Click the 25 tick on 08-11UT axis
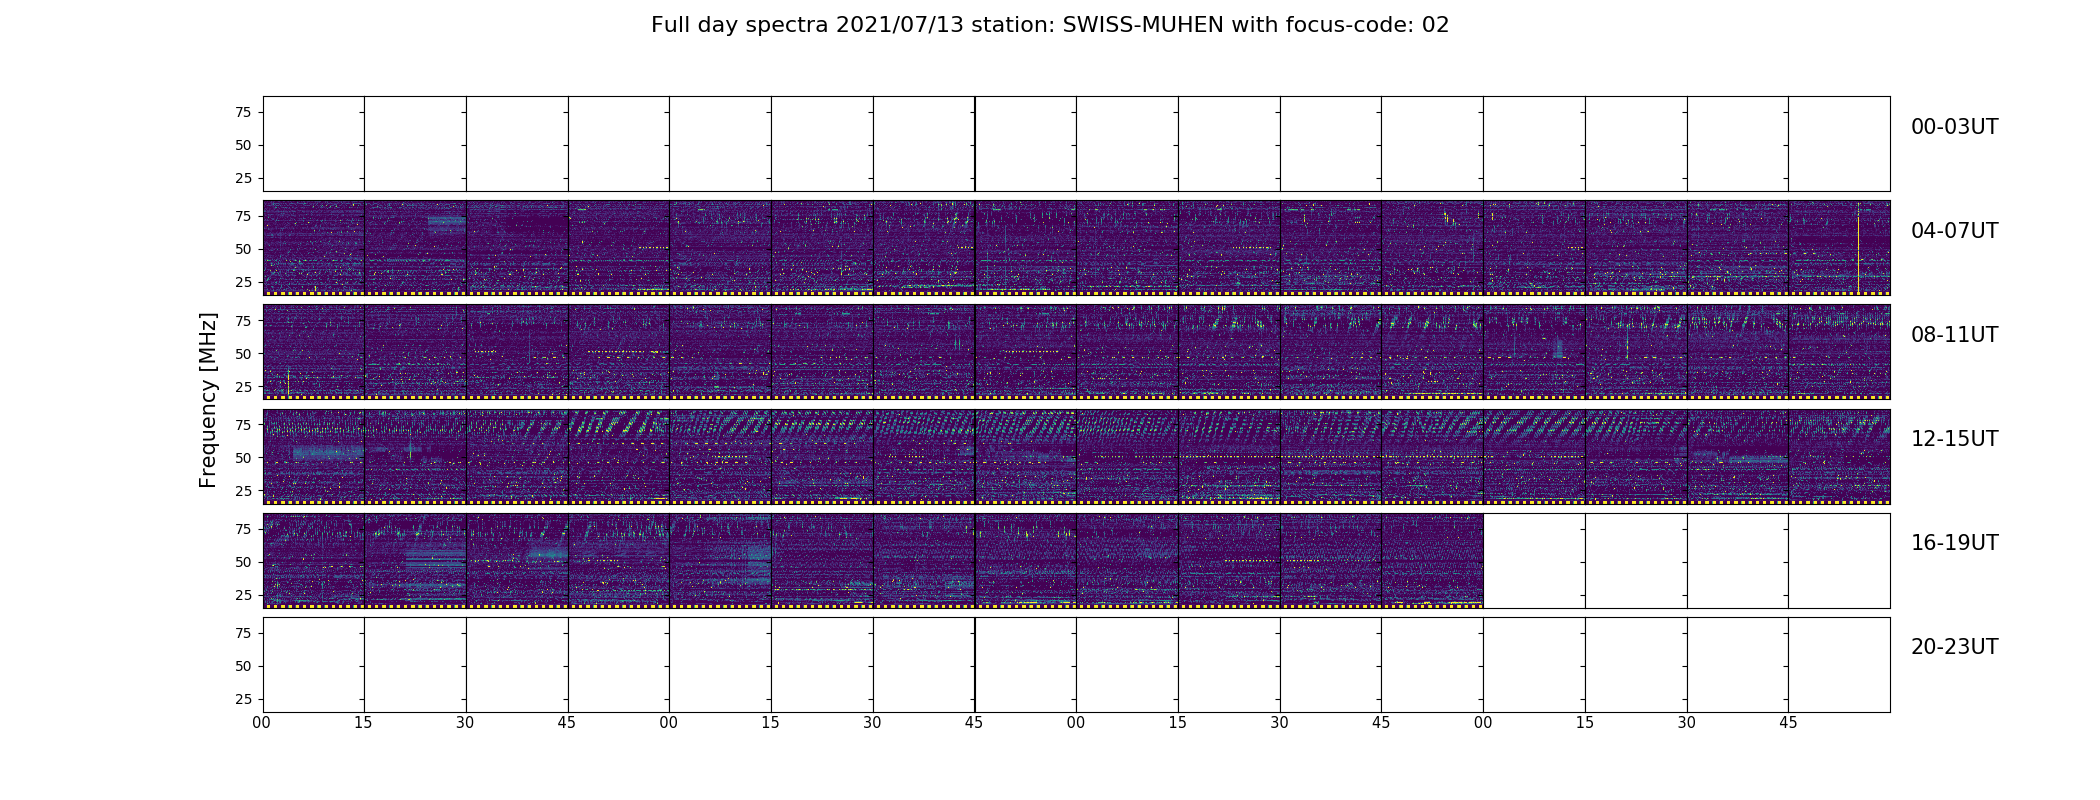 [243, 386]
